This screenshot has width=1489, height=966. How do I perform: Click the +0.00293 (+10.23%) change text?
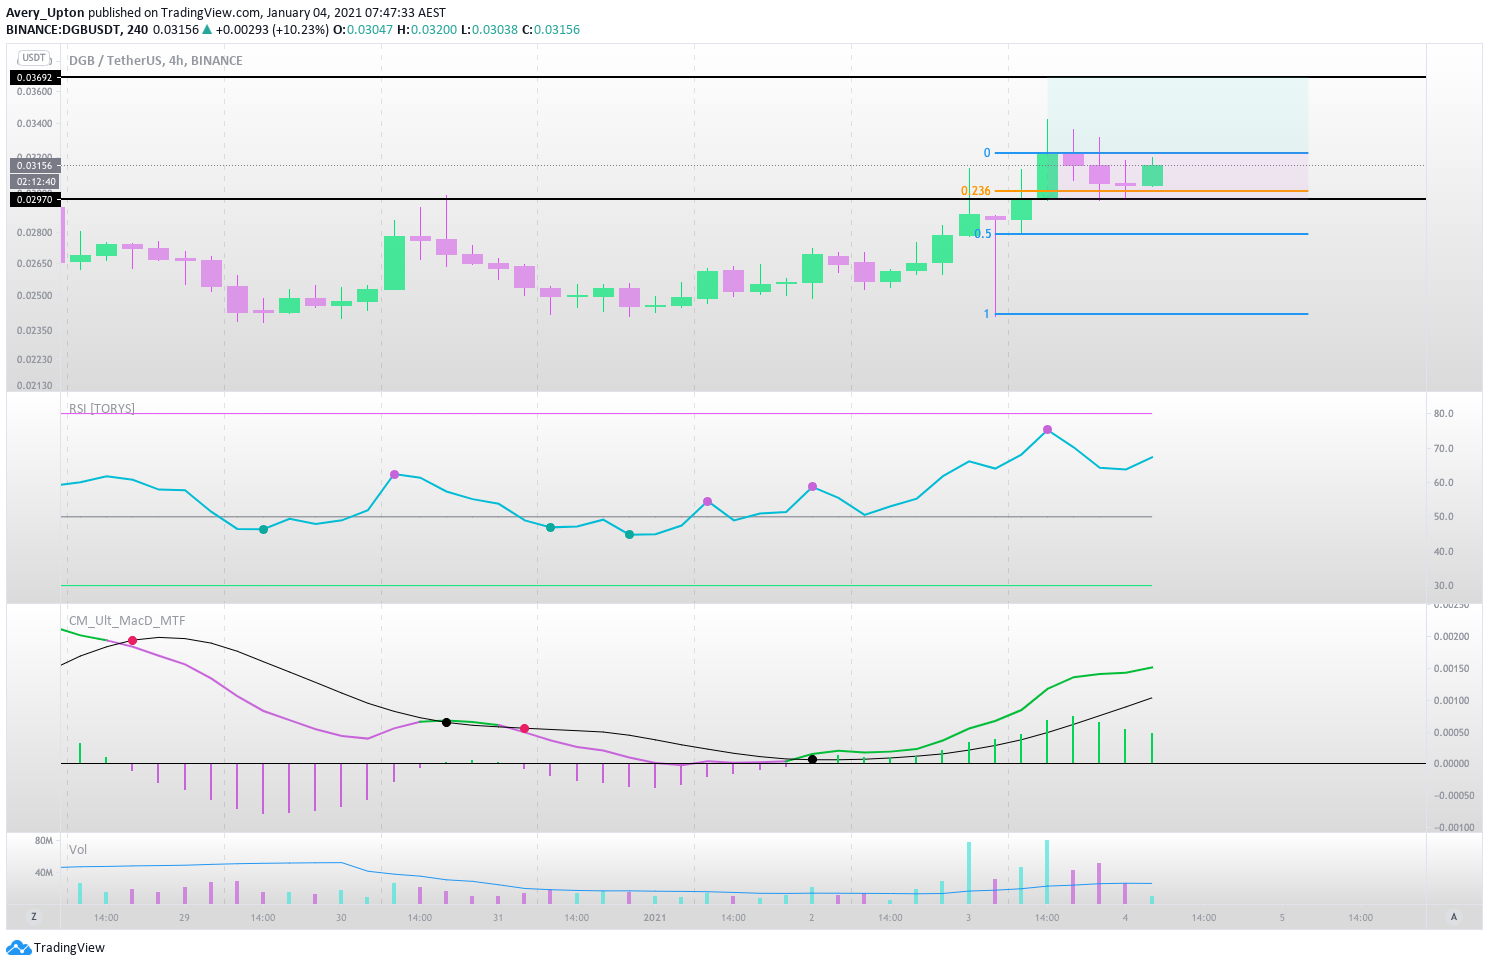click(x=272, y=29)
